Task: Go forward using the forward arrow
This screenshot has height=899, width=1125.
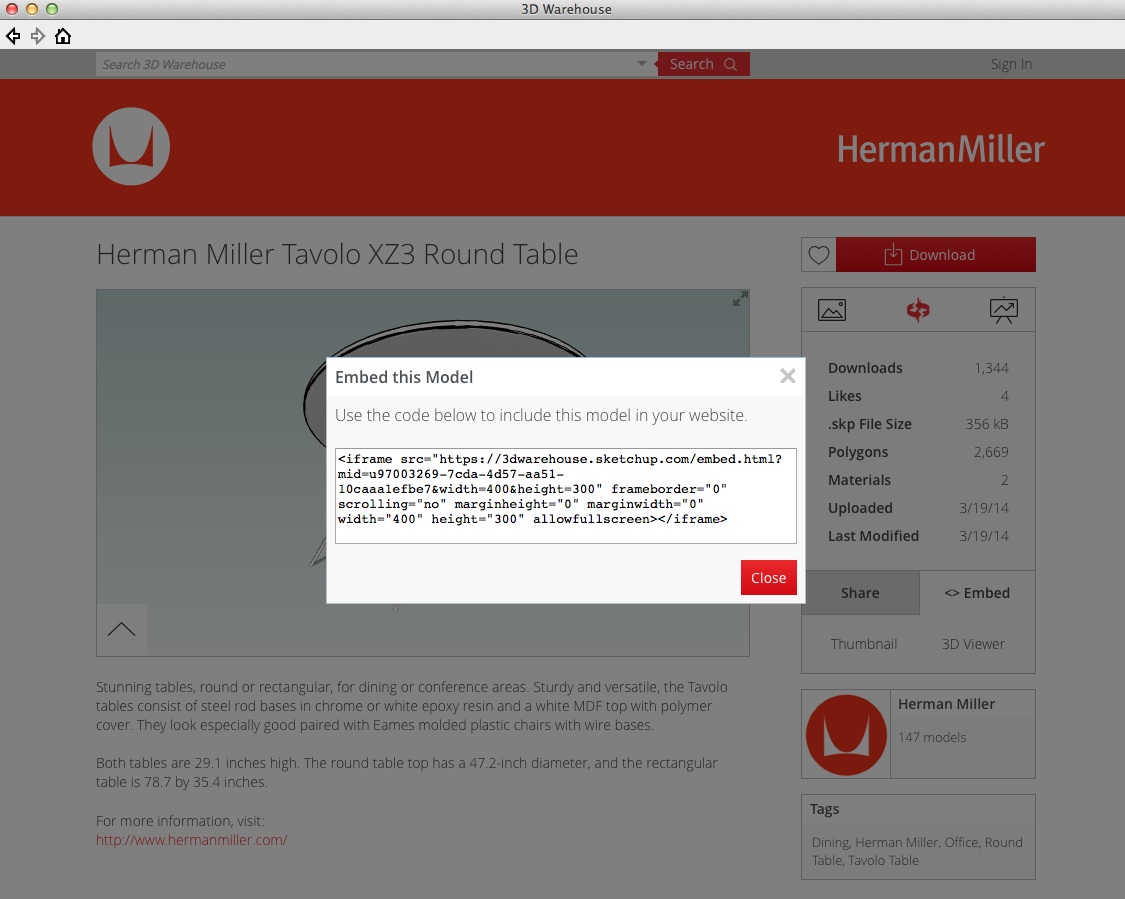Action: [37, 36]
